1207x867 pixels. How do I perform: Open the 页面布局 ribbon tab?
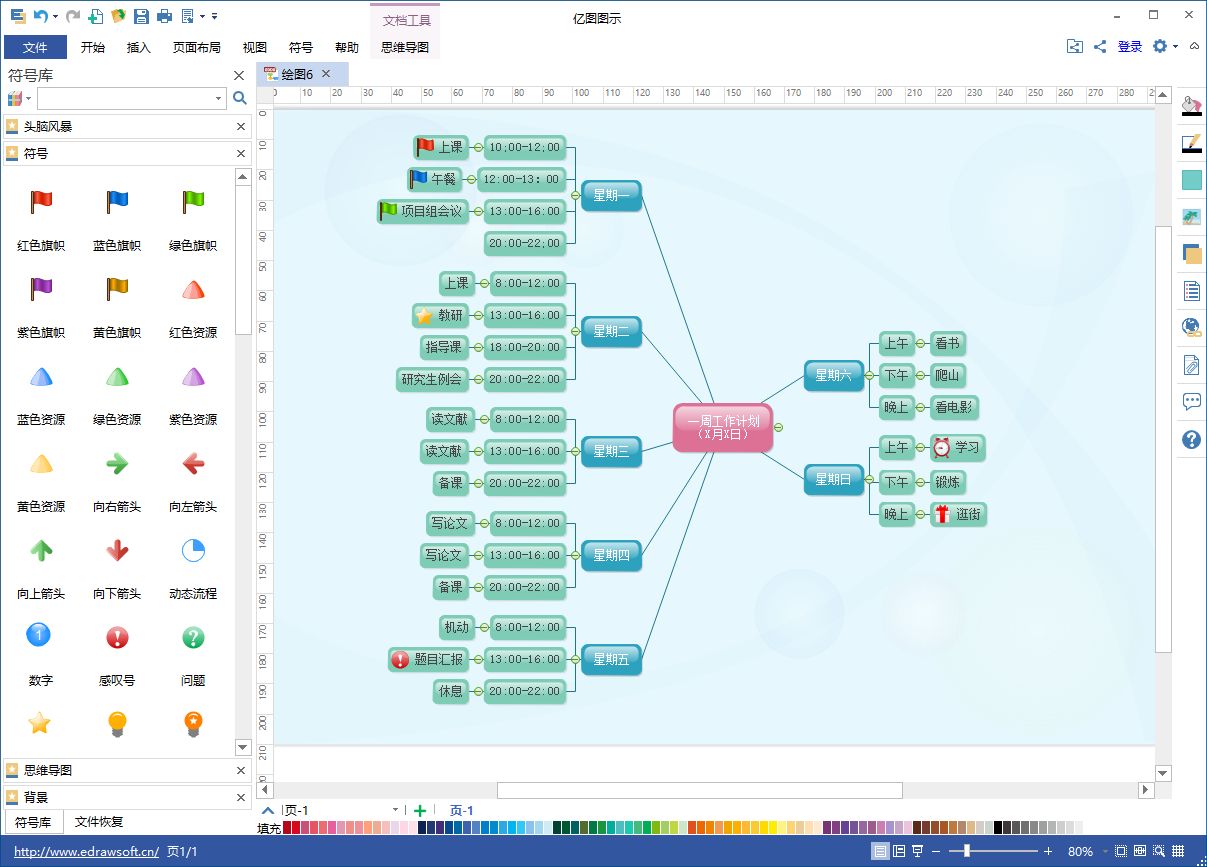[197, 47]
